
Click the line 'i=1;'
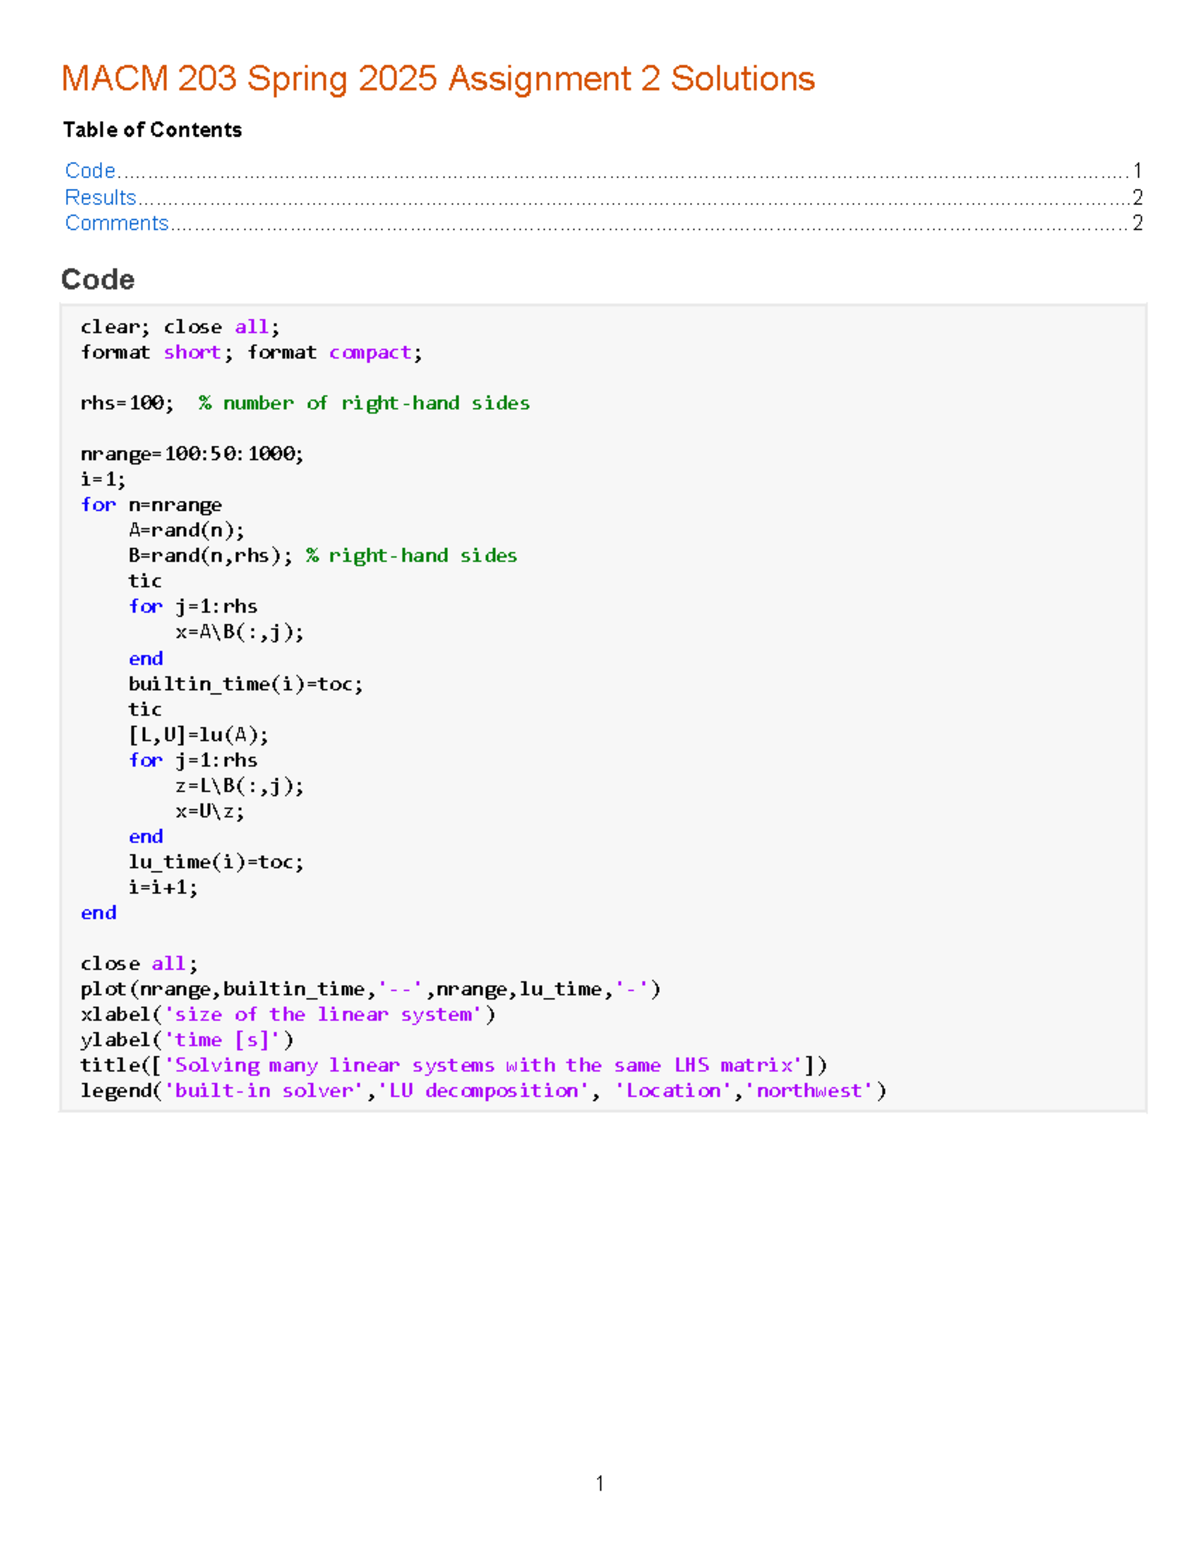[x=103, y=479]
